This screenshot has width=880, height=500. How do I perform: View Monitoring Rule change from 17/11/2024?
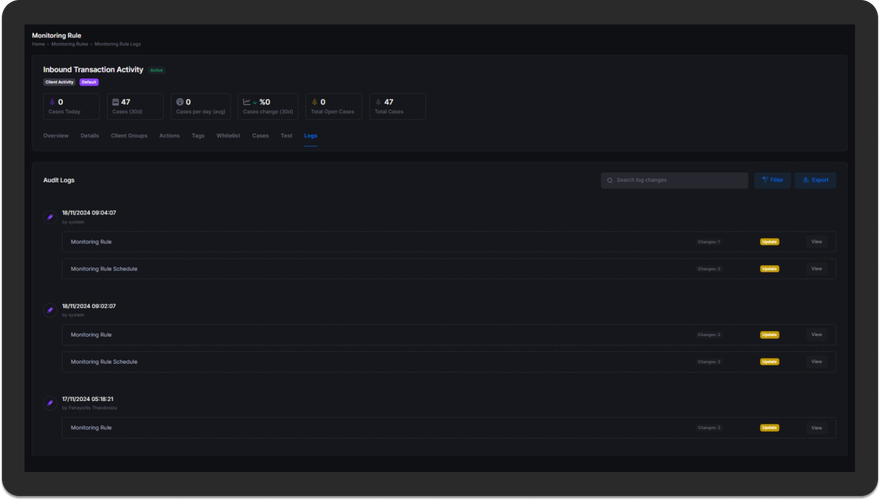(817, 428)
